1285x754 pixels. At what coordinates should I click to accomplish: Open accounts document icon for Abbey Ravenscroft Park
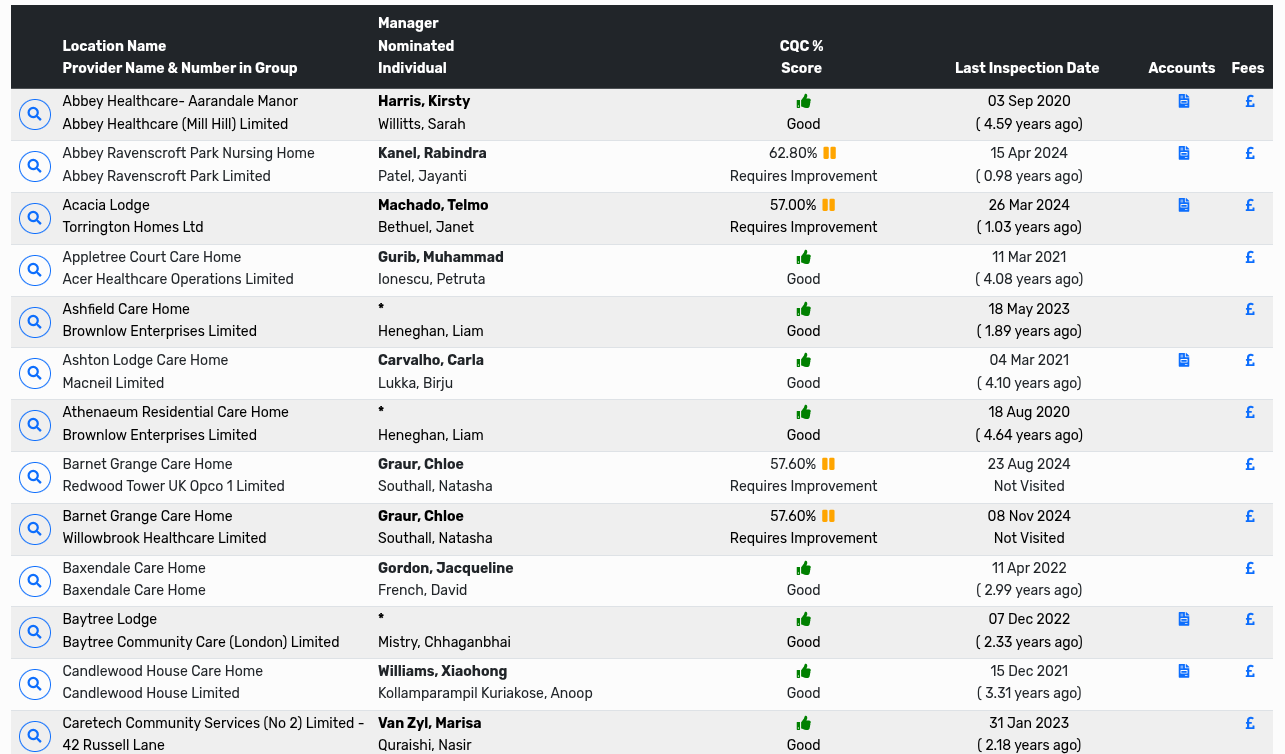pos(1184,153)
